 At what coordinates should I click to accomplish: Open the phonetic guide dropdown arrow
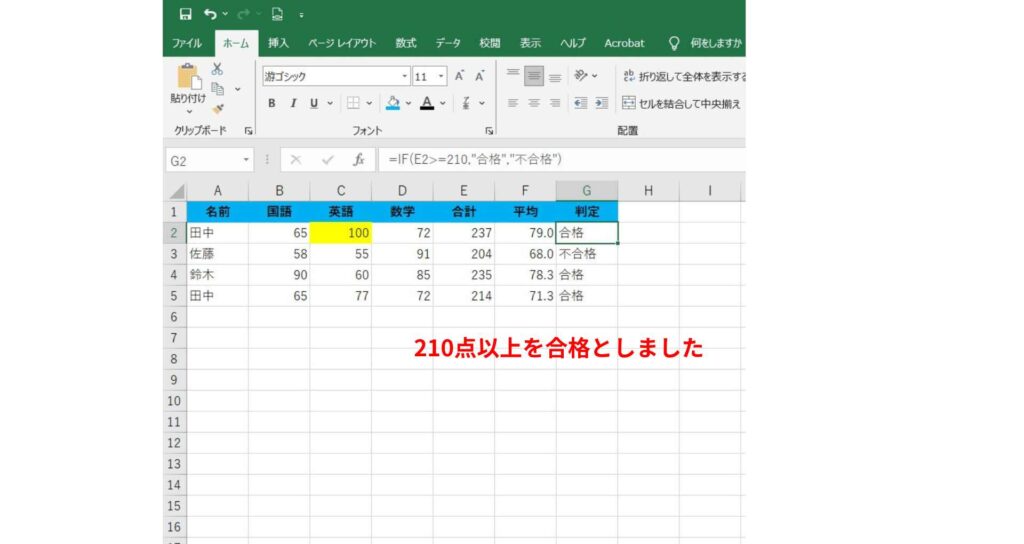482,103
